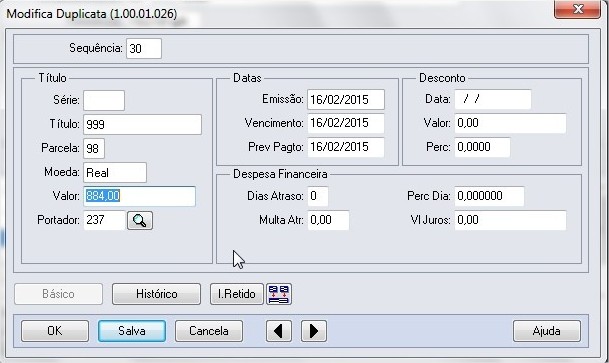Image resolution: width=609 pixels, height=363 pixels.
Task: Go to previous record with left arrow
Action: pyautogui.click(x=279, y=331)
